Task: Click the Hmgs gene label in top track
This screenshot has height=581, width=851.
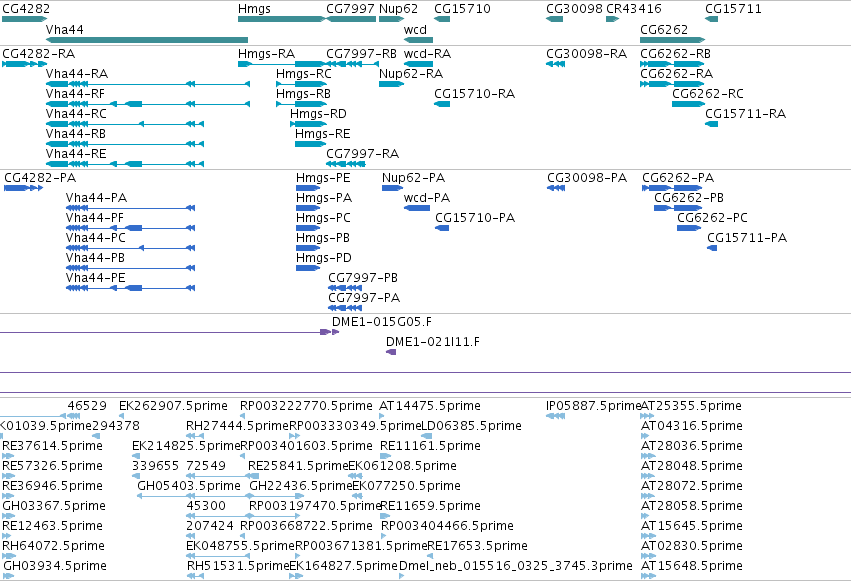Action: pos(254,9)
